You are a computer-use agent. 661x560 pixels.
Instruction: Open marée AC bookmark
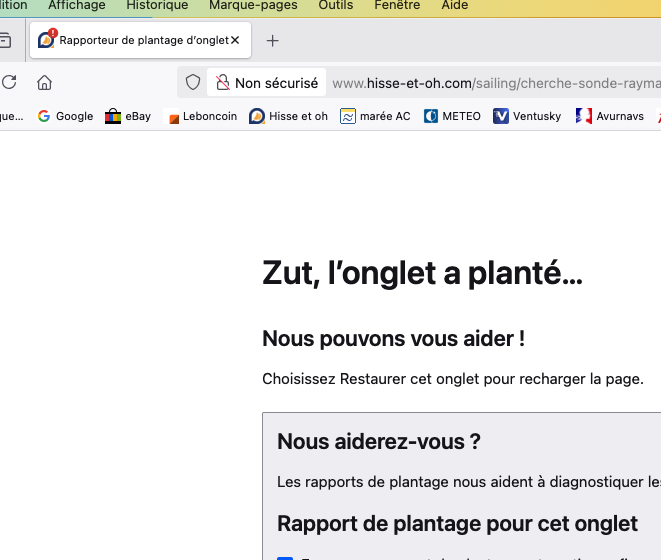375,116
